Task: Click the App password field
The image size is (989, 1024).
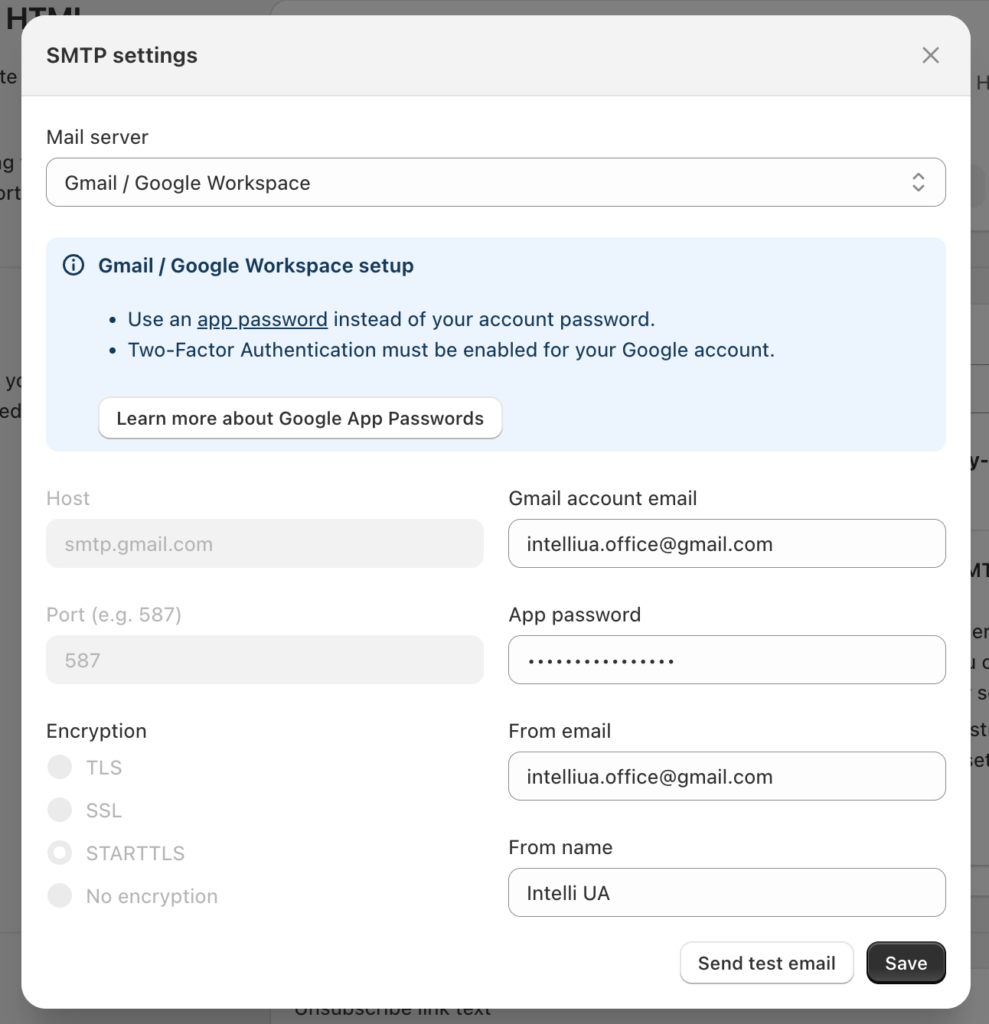Action: [x=726, y=660]
